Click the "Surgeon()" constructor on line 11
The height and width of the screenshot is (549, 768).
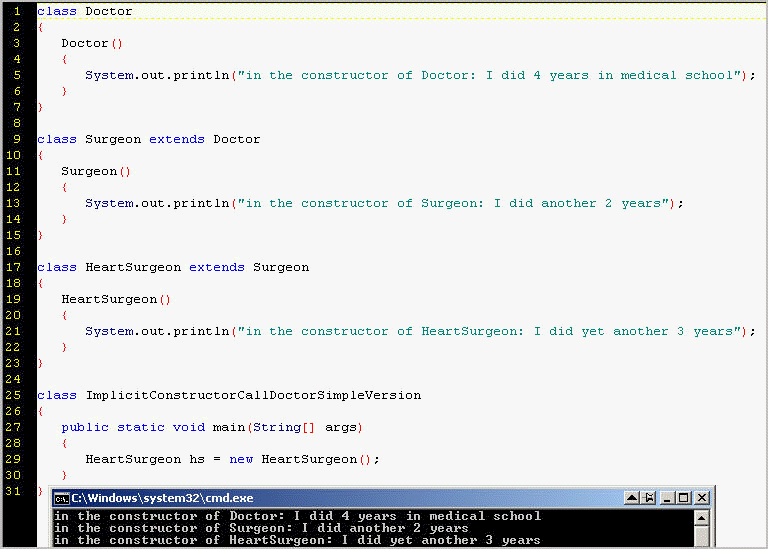point(96,171)
